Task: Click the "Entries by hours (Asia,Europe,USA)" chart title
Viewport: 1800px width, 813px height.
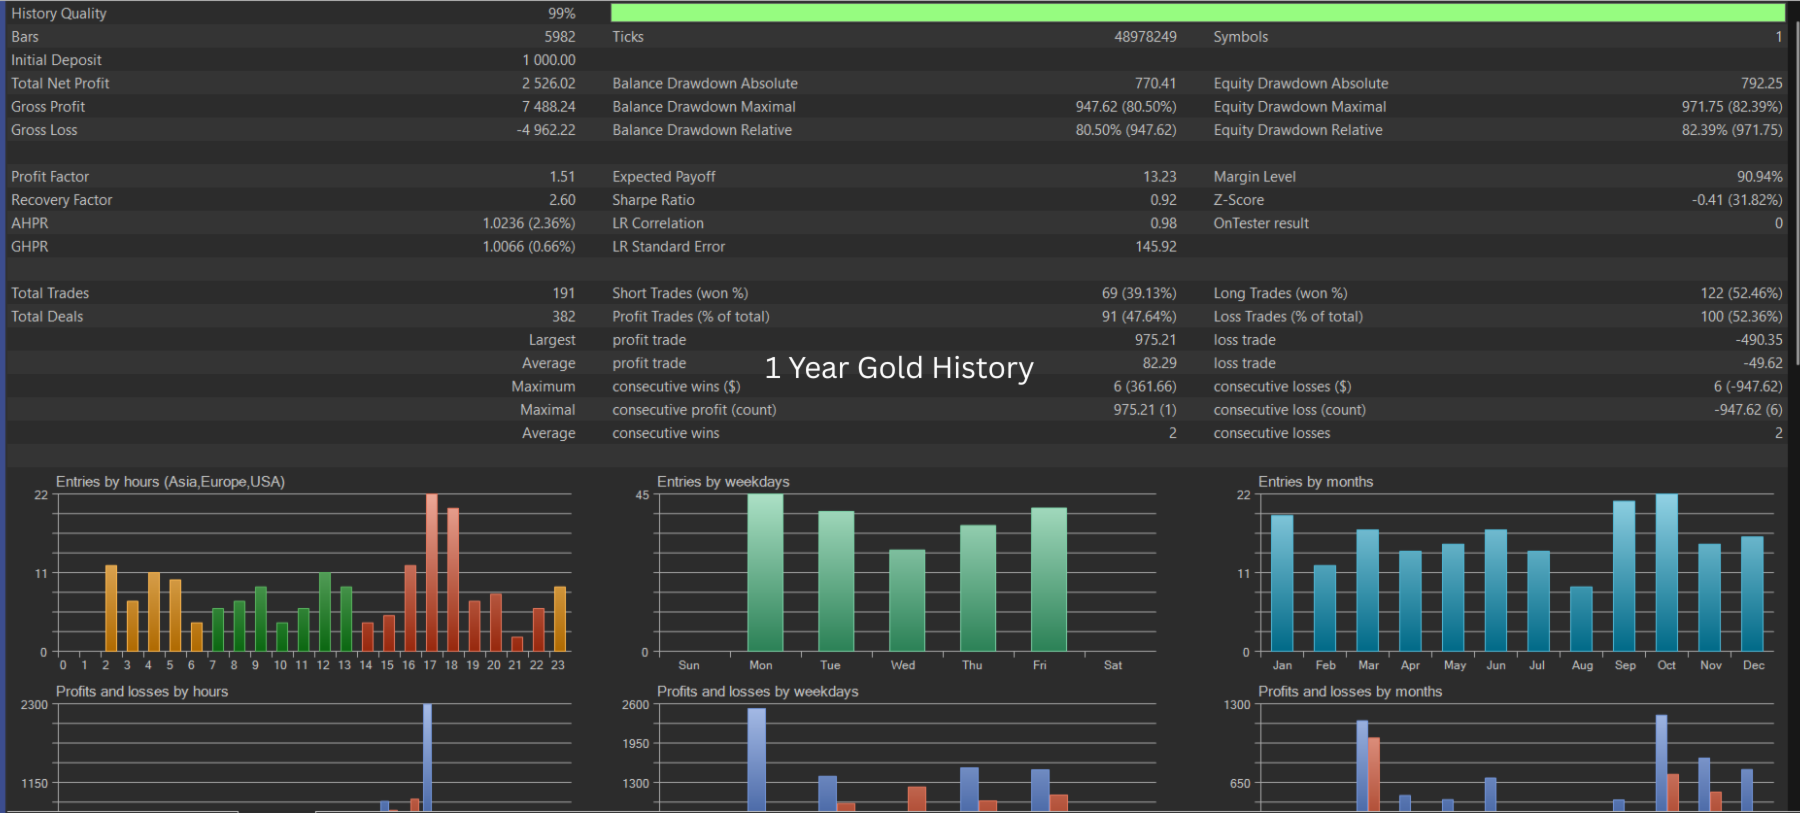Action: click(170, 482)
